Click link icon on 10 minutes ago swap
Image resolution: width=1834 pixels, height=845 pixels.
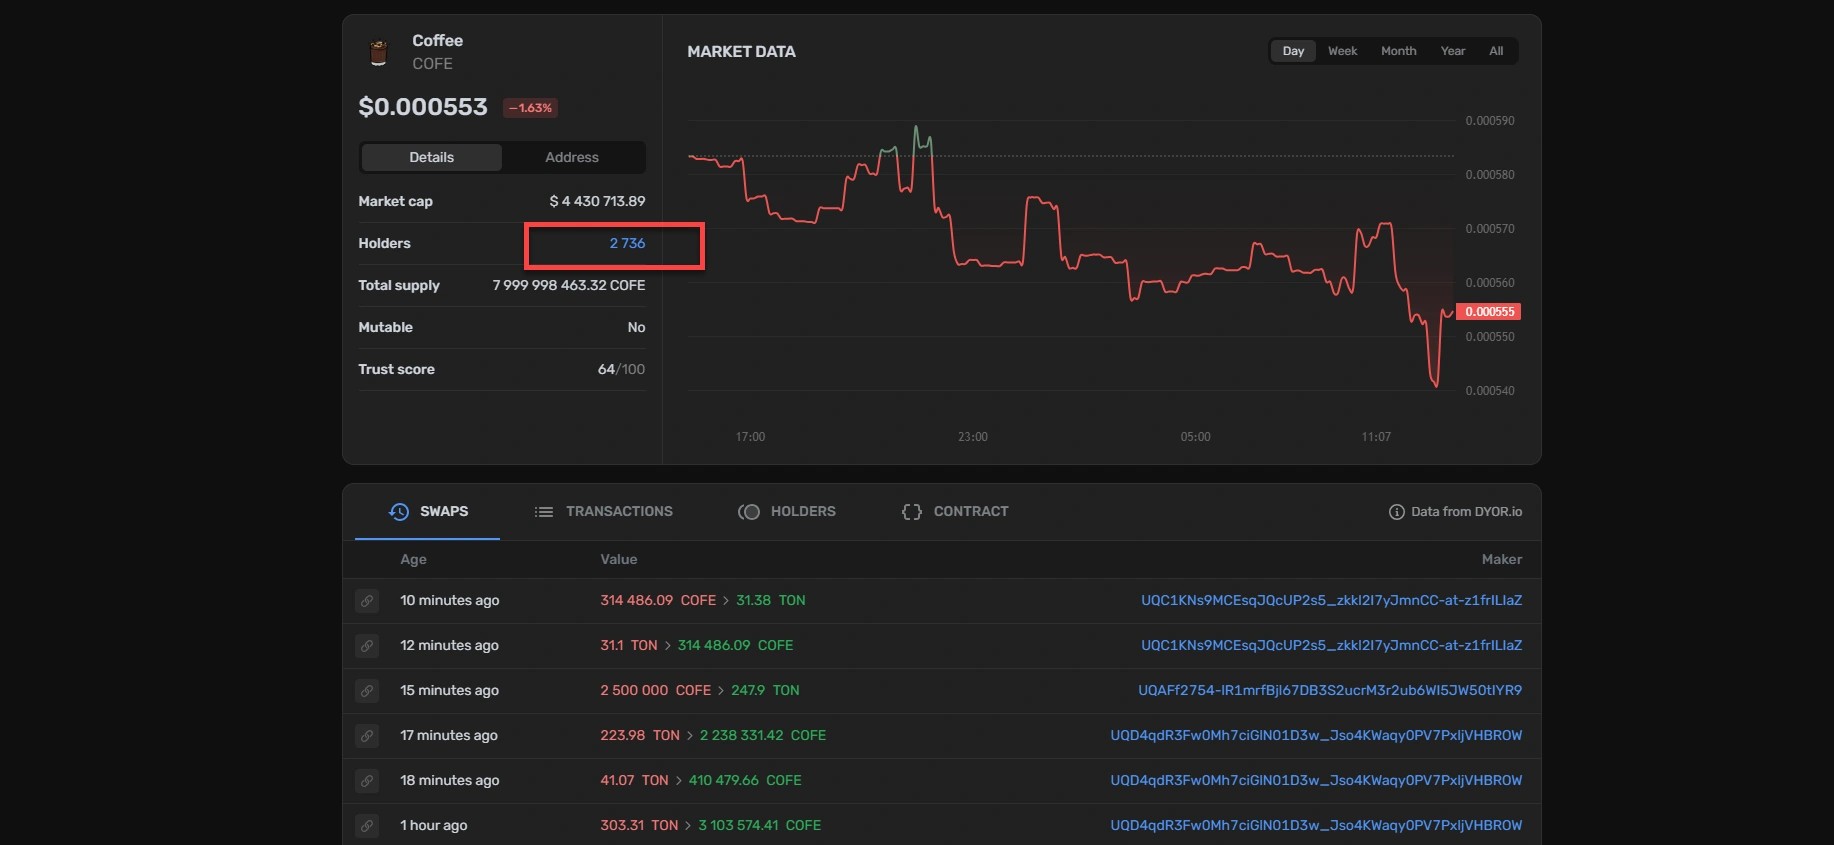(367, 601)
